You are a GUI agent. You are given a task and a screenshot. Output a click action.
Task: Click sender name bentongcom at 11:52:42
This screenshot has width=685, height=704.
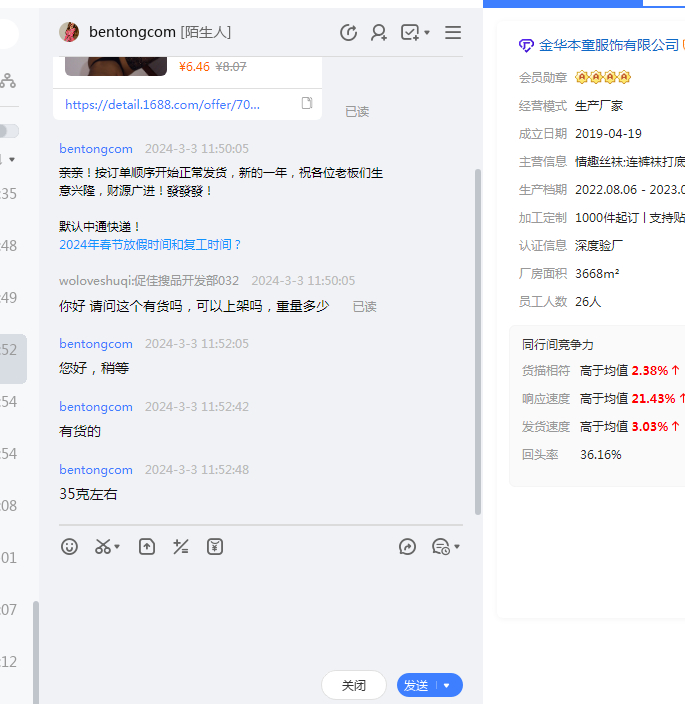(96, 406)
